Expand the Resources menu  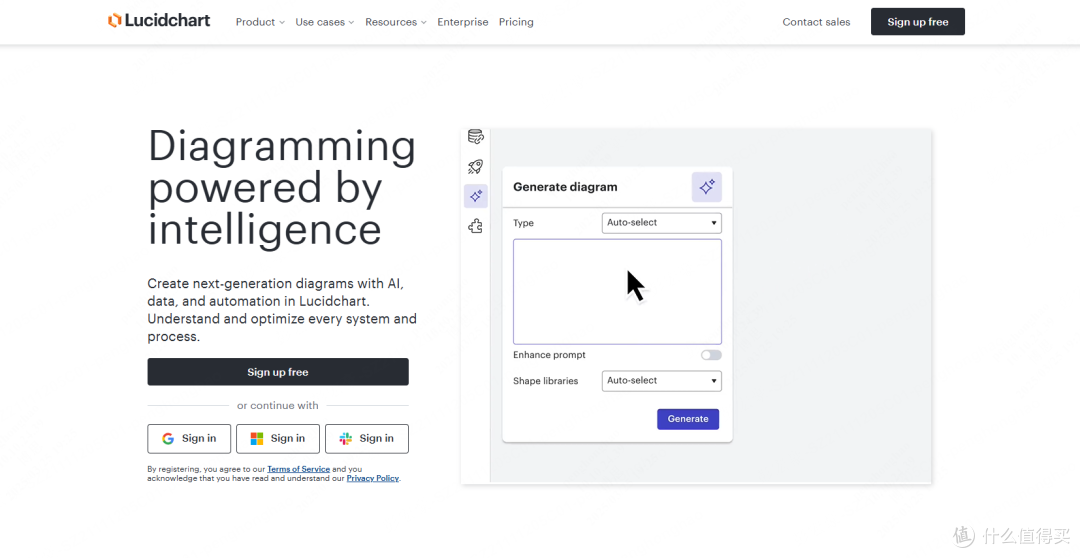pyautogui.click(x=396, y=22)
